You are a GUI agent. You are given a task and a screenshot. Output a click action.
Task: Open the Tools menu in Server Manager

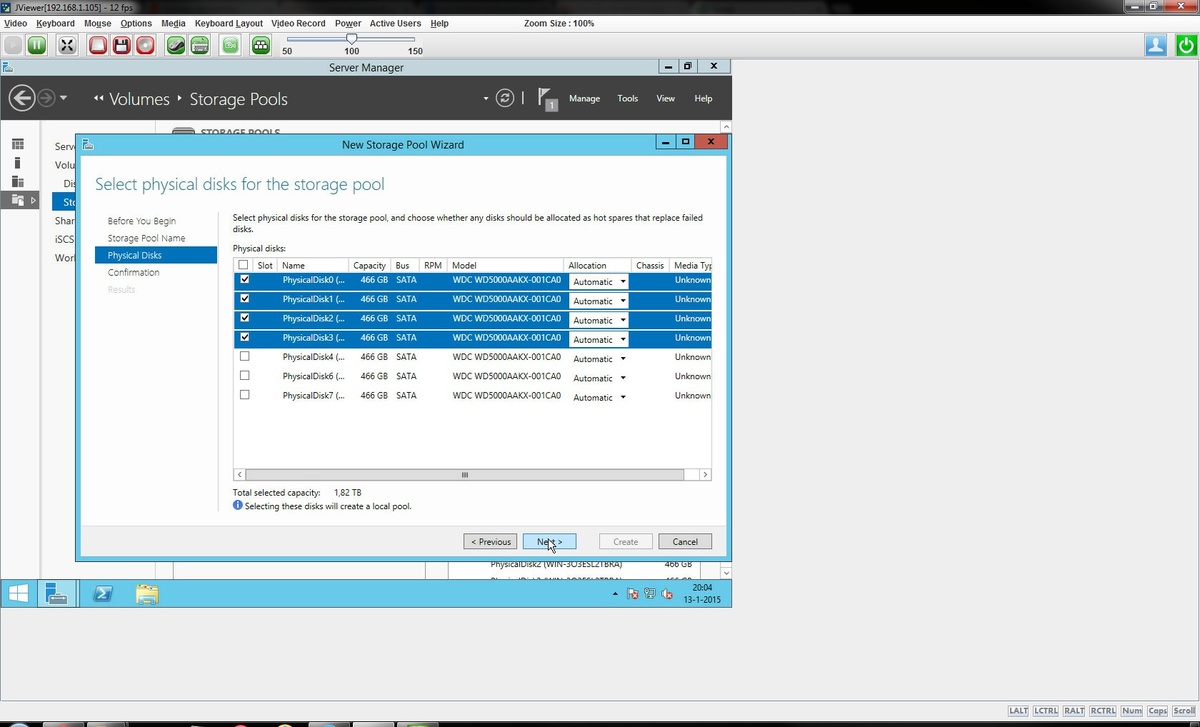tap(627, 98)
